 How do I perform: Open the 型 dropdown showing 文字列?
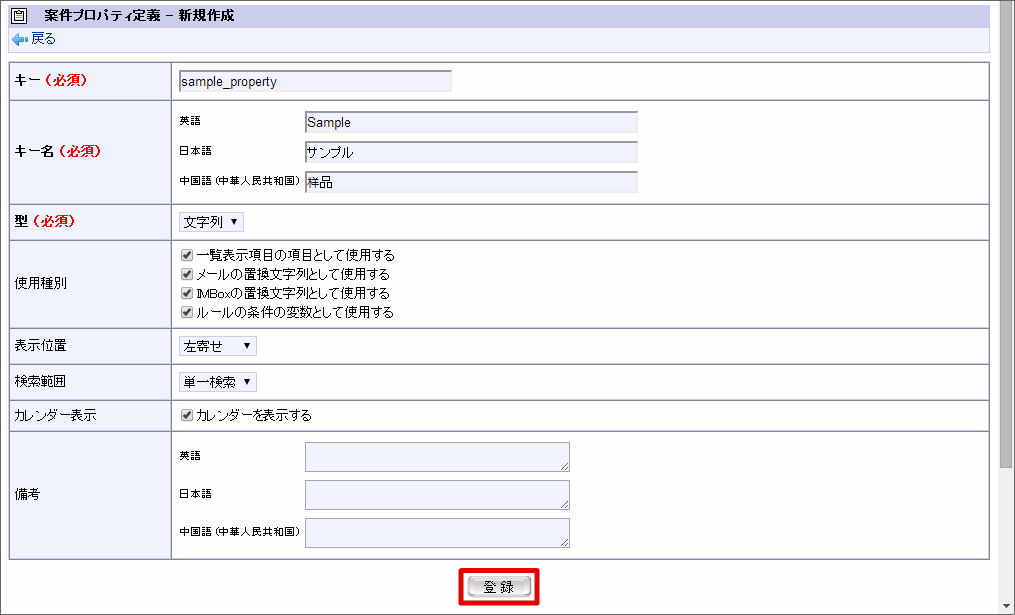[x=211, y=222]
